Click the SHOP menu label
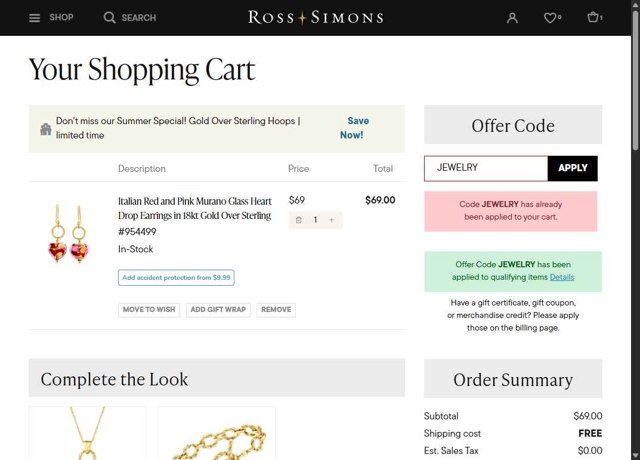The height and width of the screenshot is (460, 640). [x=61, y=18]
